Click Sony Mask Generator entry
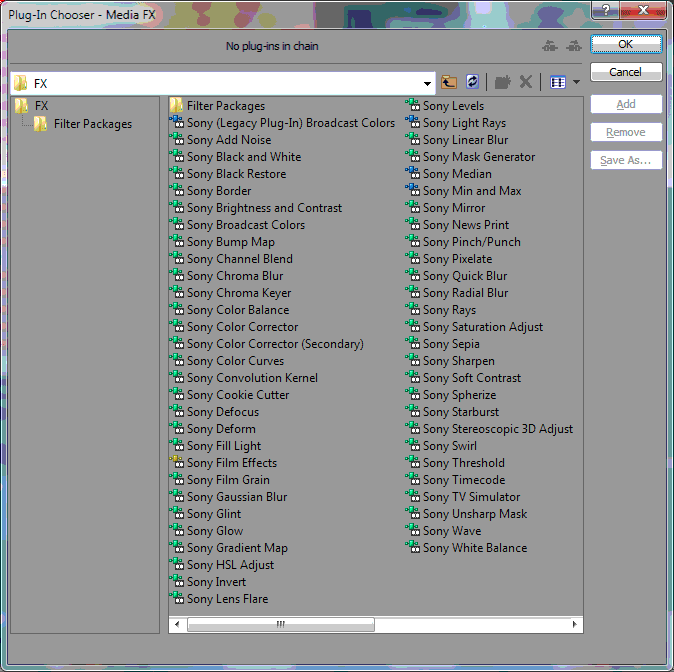The height and width of the screenshot is (672, 674). pyautogui.click(x=471, y=157)
